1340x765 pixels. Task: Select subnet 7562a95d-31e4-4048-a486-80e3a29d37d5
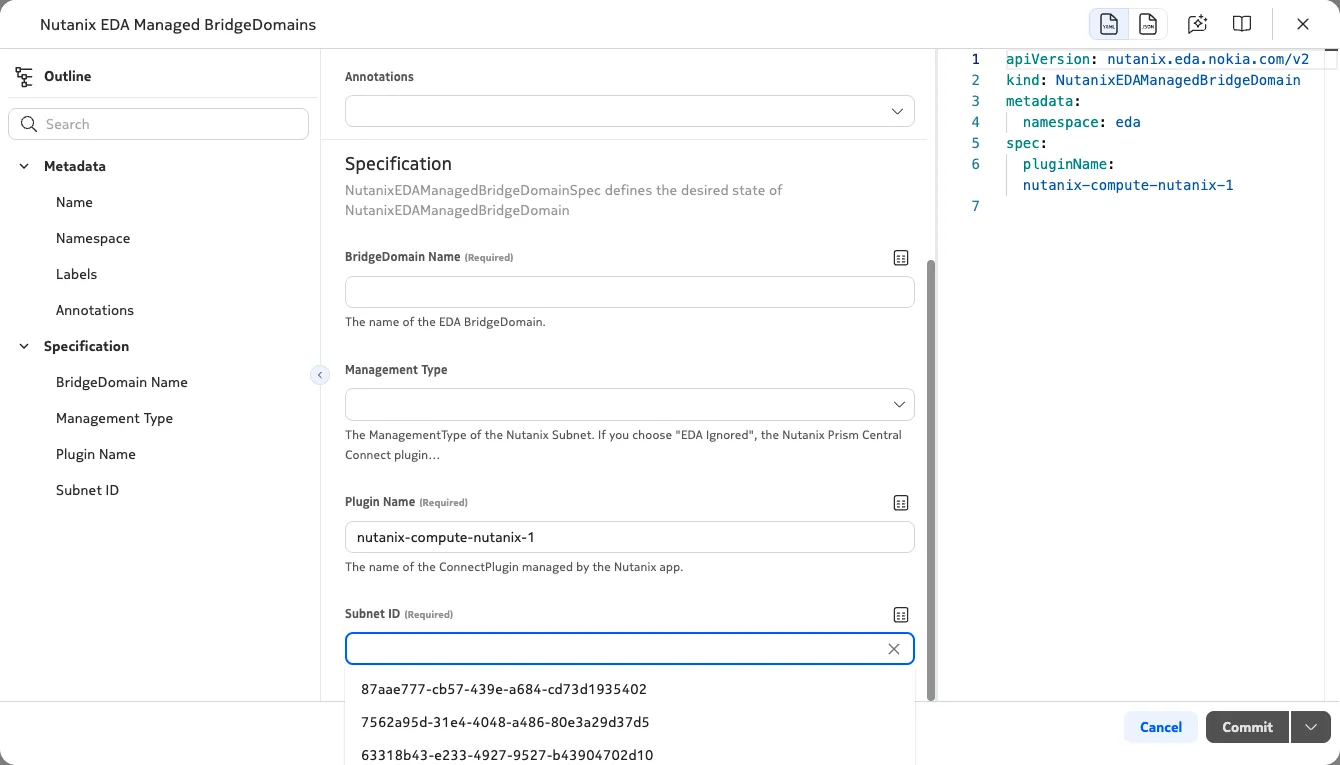(630, 722)
